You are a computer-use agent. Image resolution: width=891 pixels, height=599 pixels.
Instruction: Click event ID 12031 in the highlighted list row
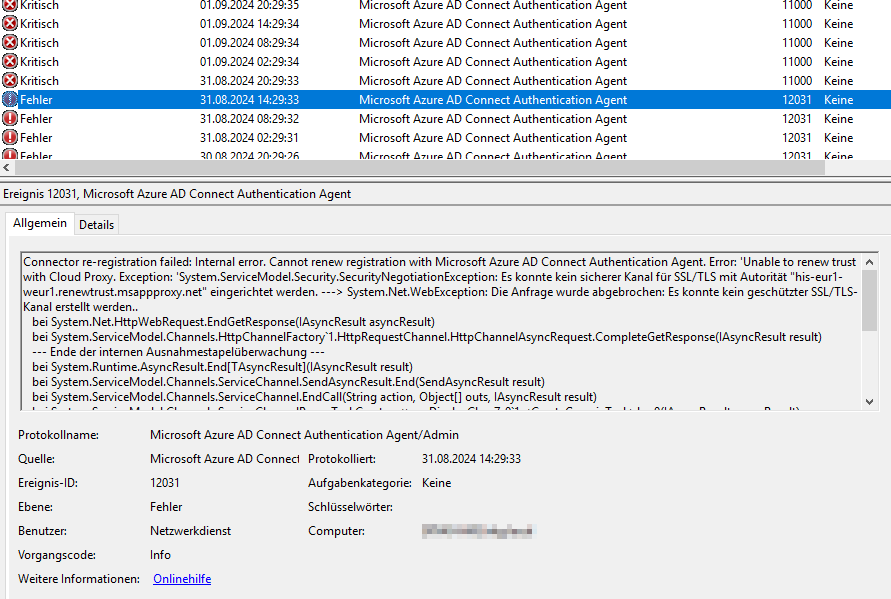pos(797,99)
